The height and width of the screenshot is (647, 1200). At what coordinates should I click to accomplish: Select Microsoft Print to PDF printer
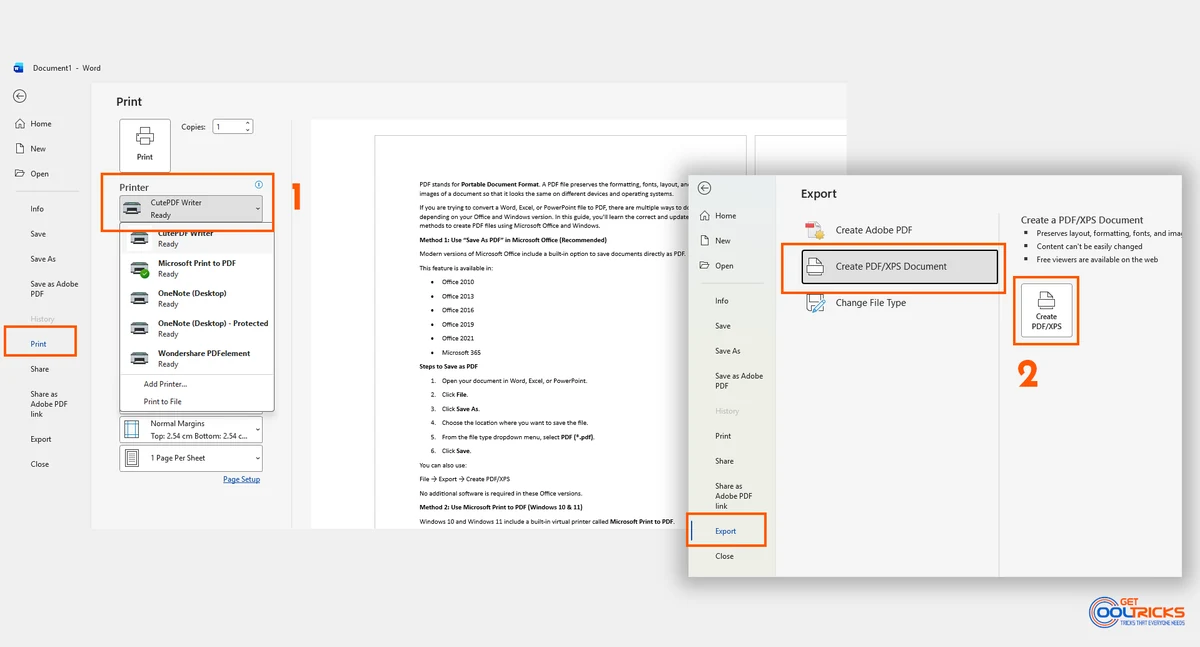(x=197, y=268)
